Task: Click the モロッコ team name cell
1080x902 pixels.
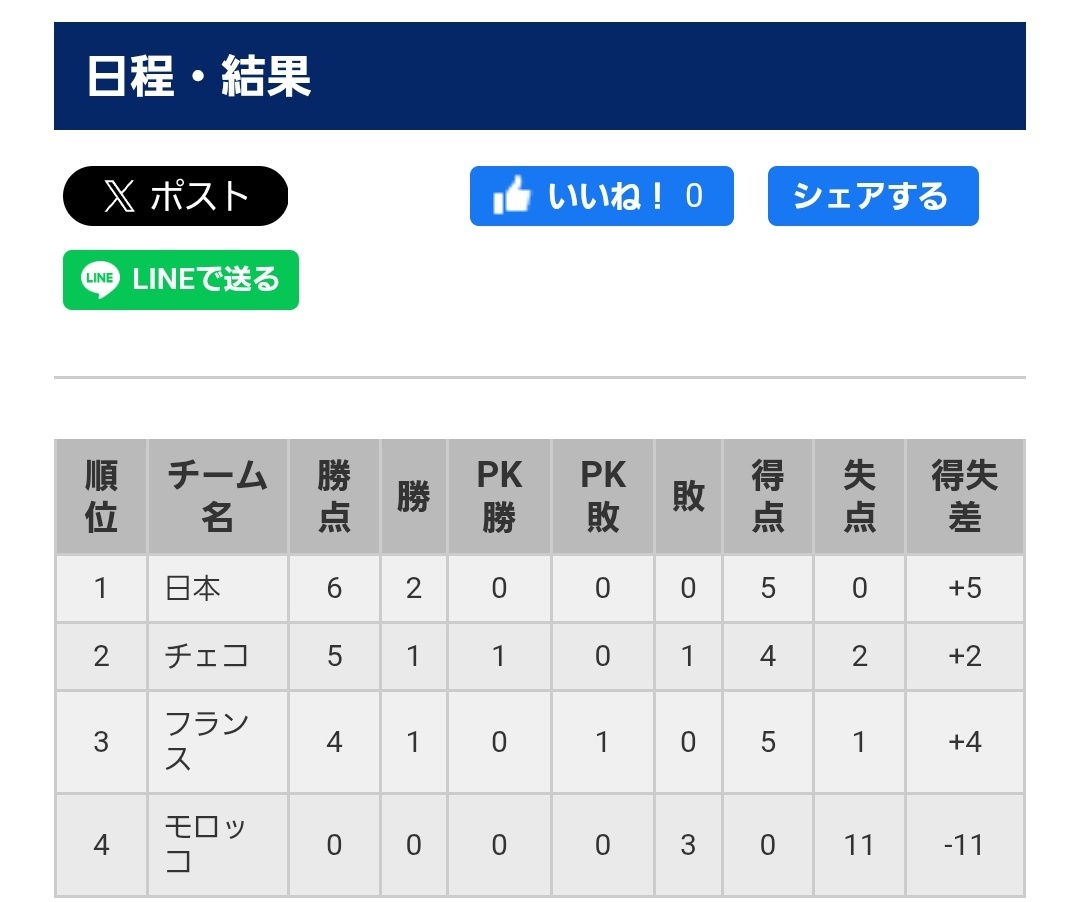Action: 218,844
